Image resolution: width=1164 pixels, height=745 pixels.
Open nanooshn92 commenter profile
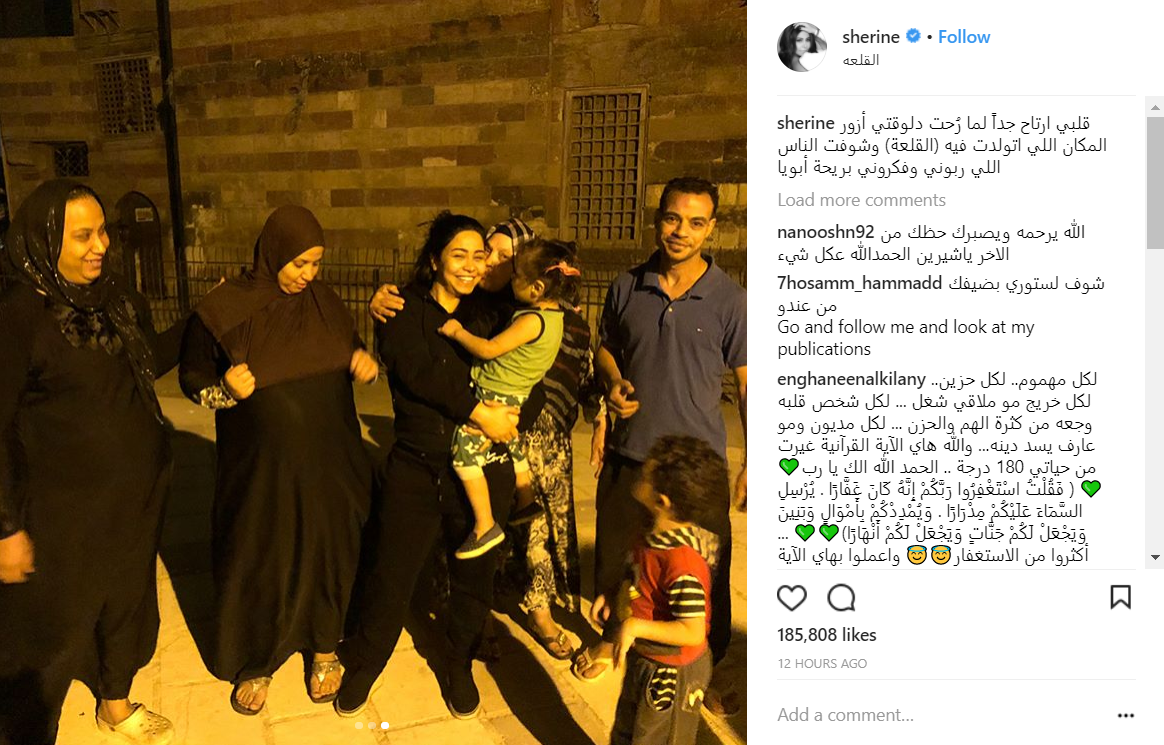tap(825, 232)
